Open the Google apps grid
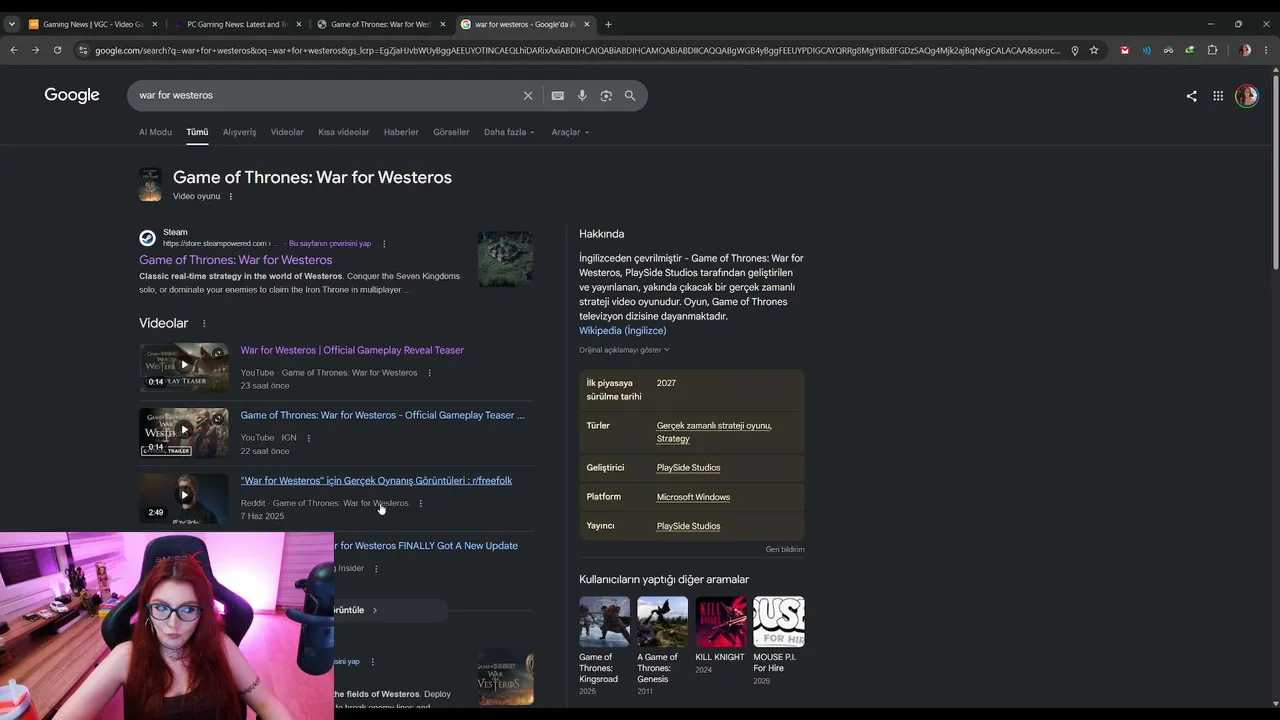 (1218, 96)
